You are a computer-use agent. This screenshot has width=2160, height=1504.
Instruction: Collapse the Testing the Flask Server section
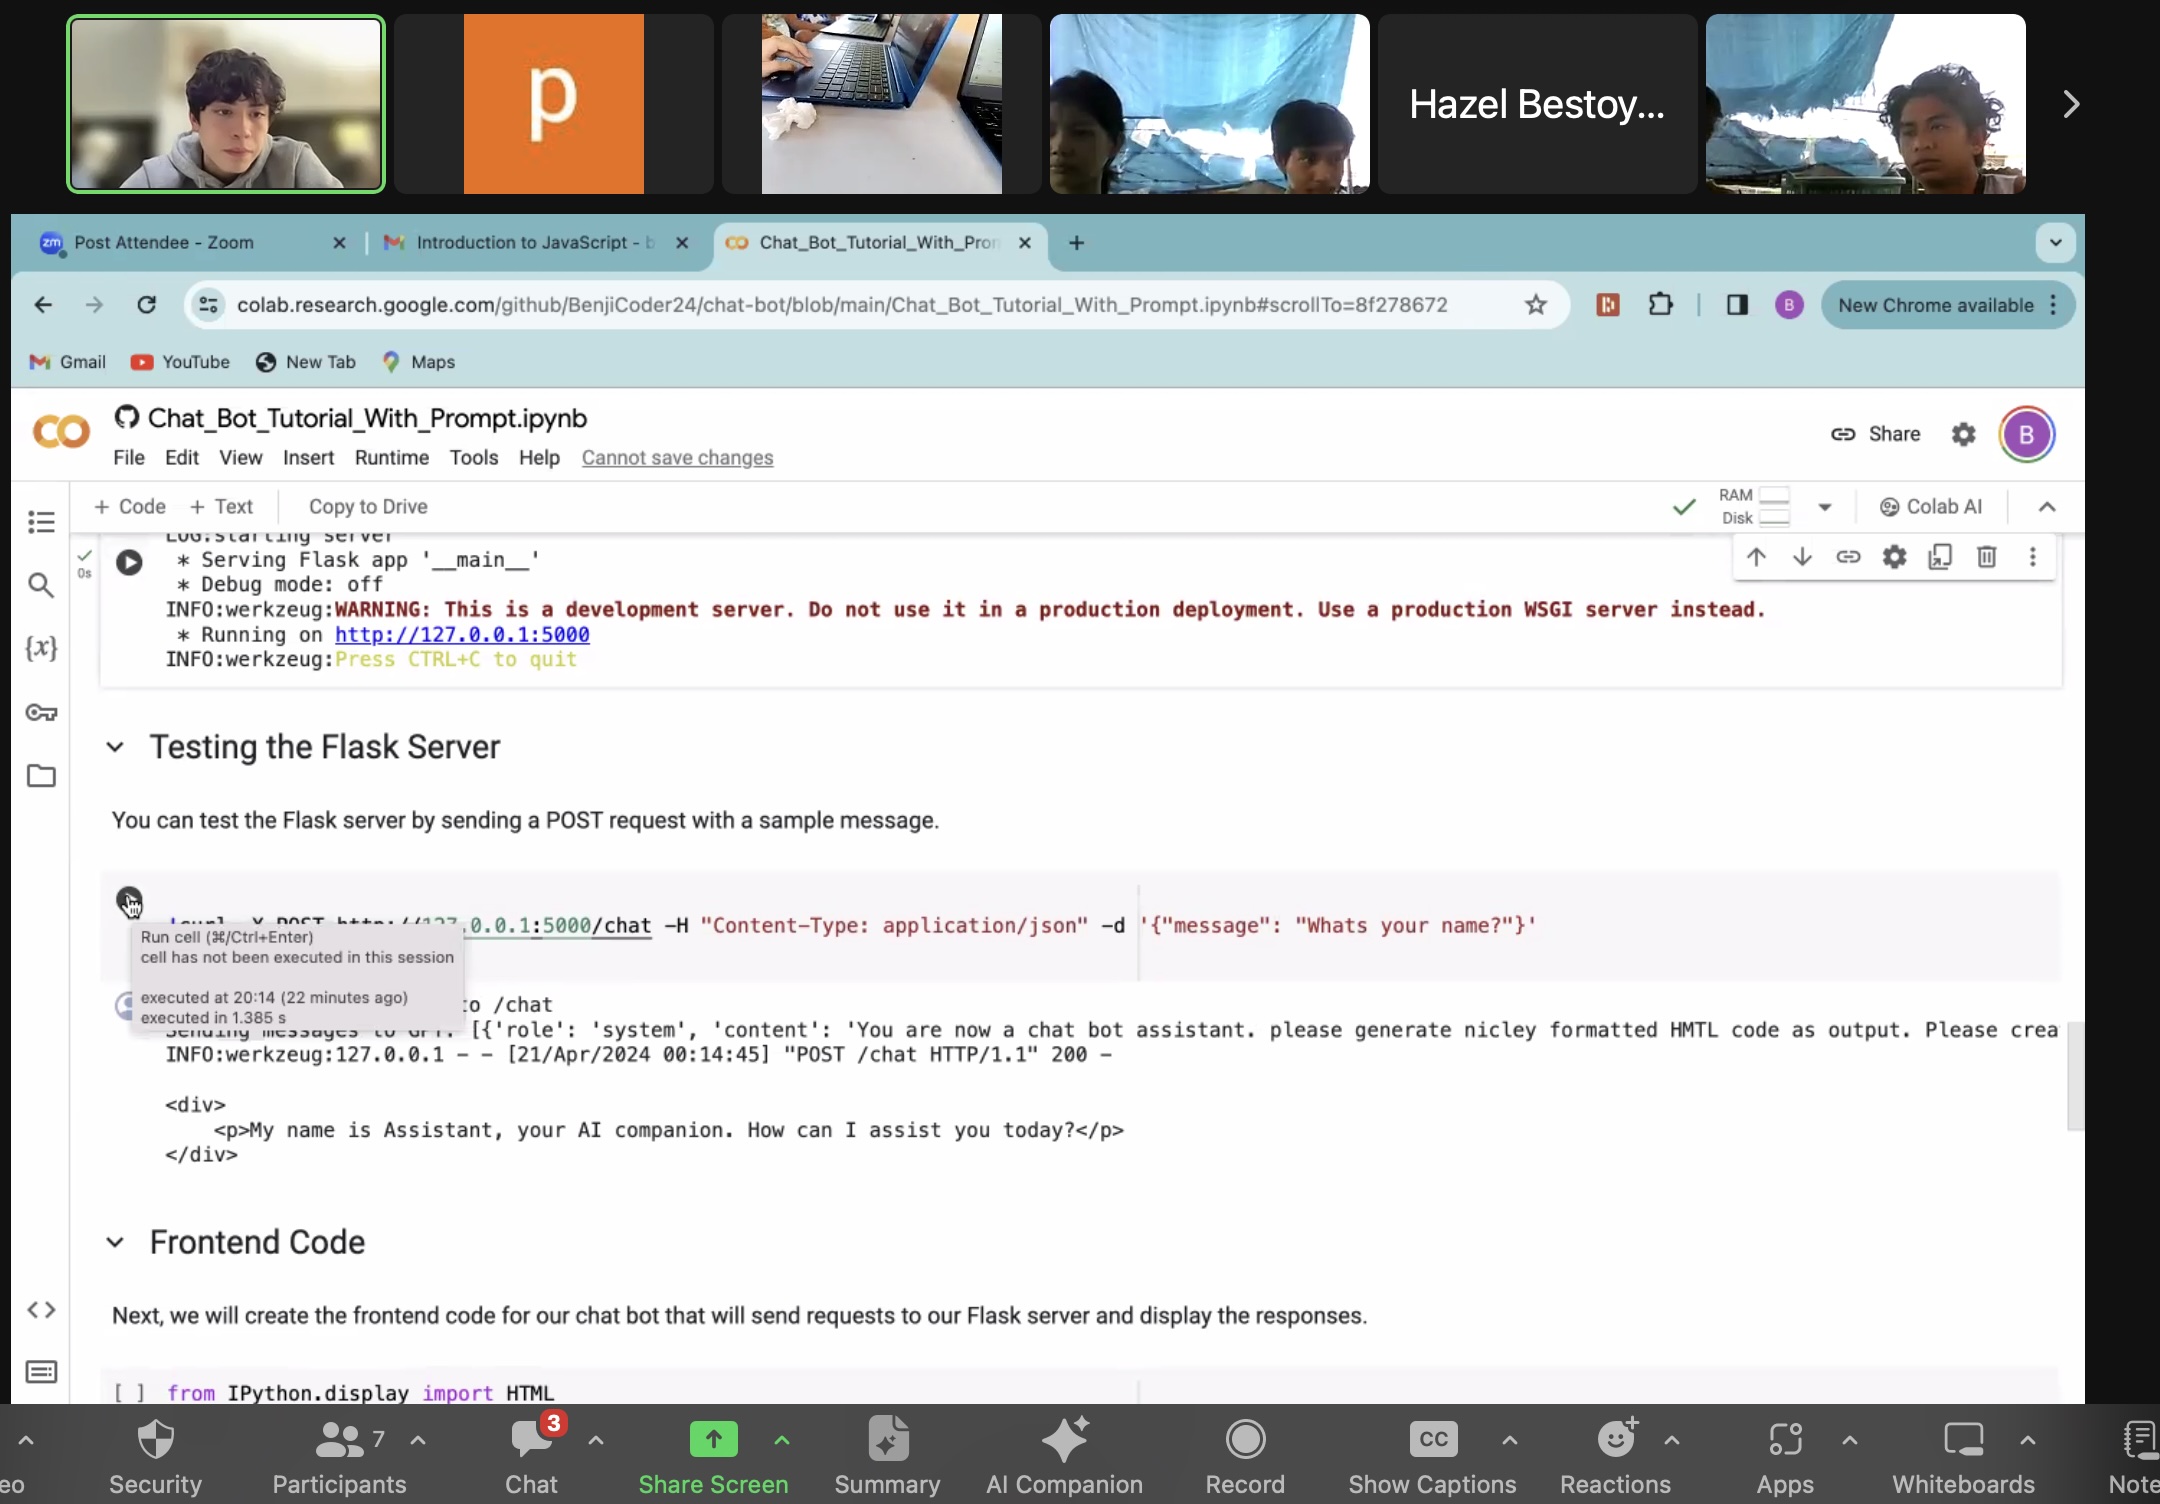coord(115,747)
